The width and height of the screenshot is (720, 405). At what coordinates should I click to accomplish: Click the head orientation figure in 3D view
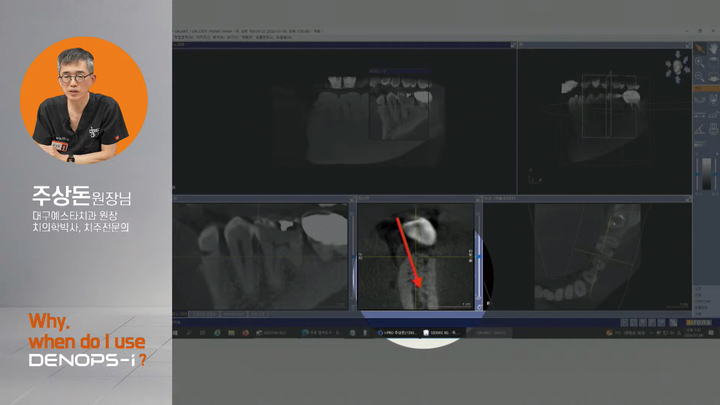[x=677, y=68]
